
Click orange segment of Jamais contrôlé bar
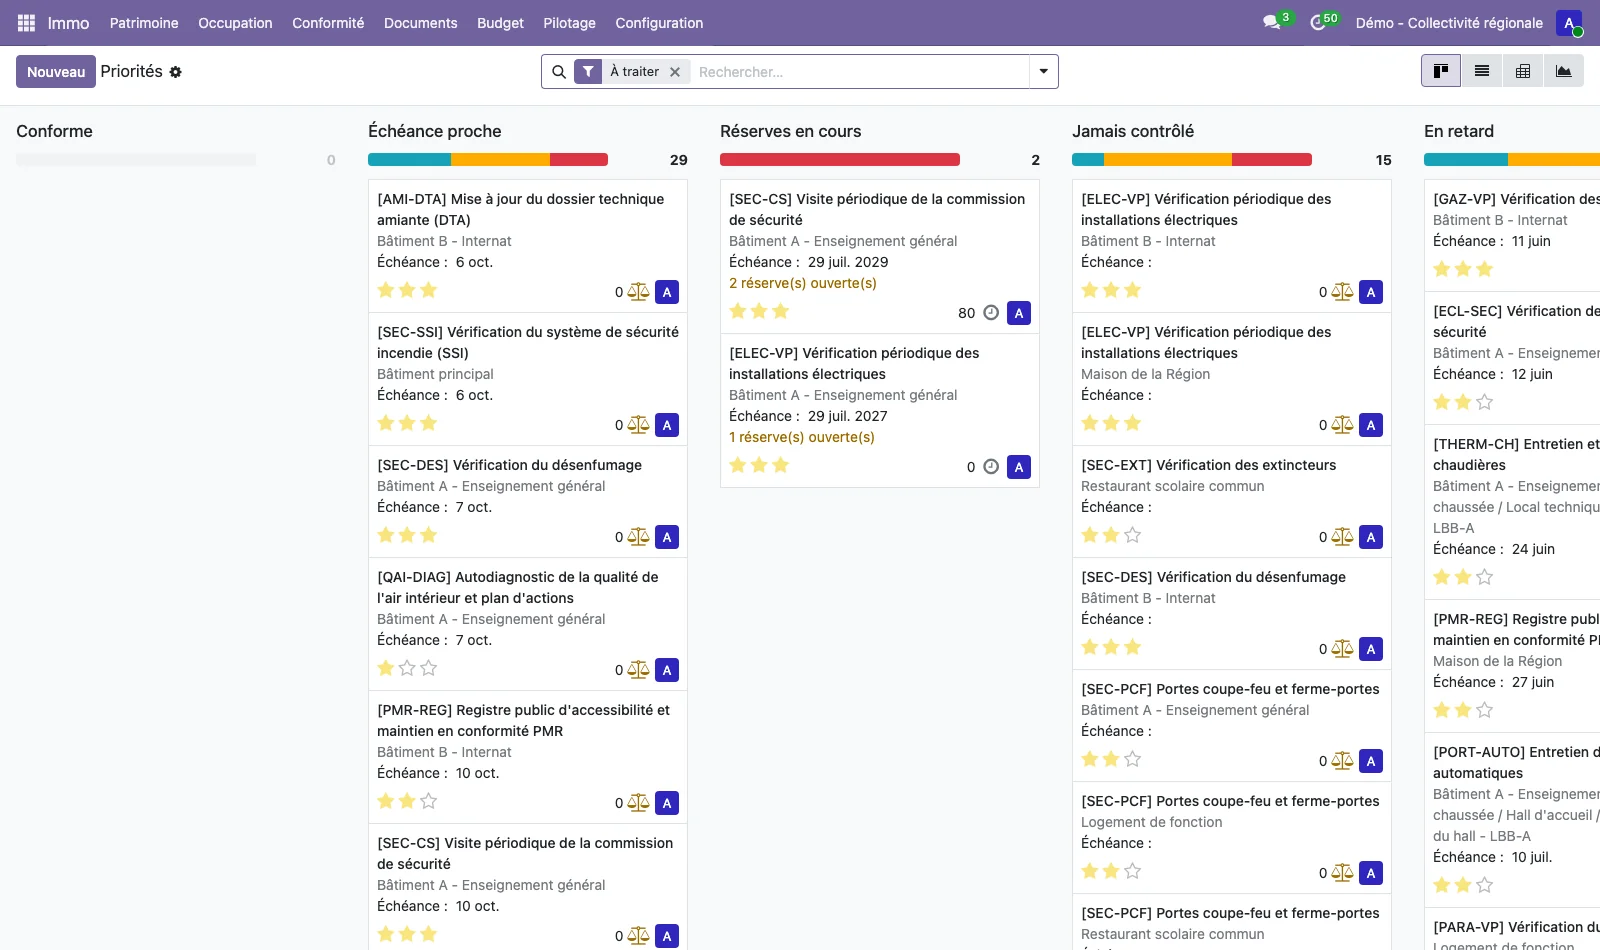tap(1168, 160)
